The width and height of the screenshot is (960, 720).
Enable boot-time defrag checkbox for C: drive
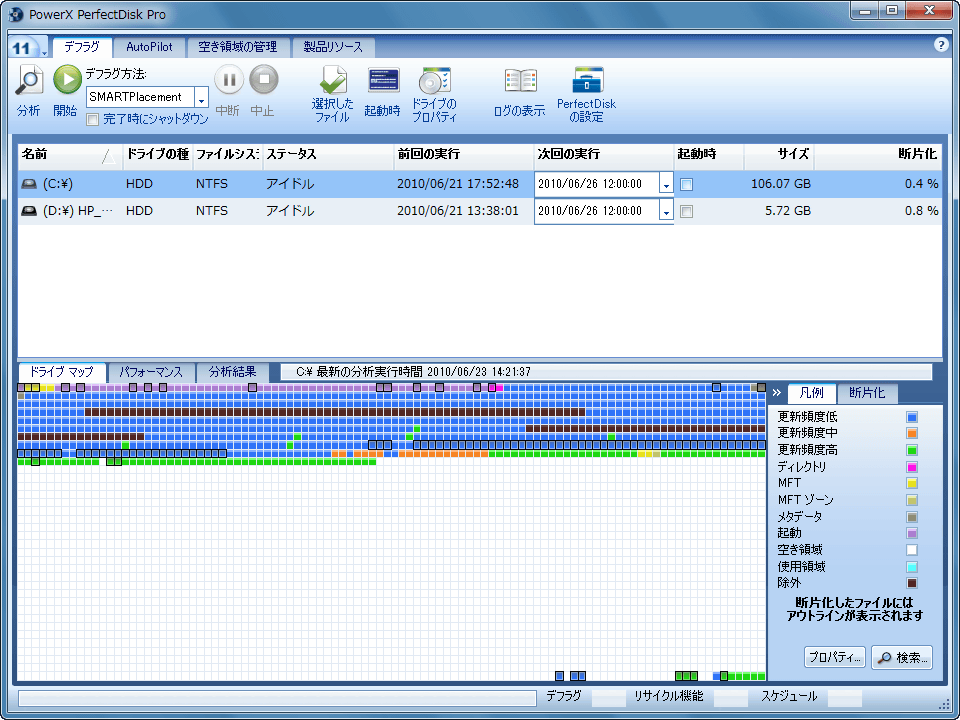tap(687, 184)
